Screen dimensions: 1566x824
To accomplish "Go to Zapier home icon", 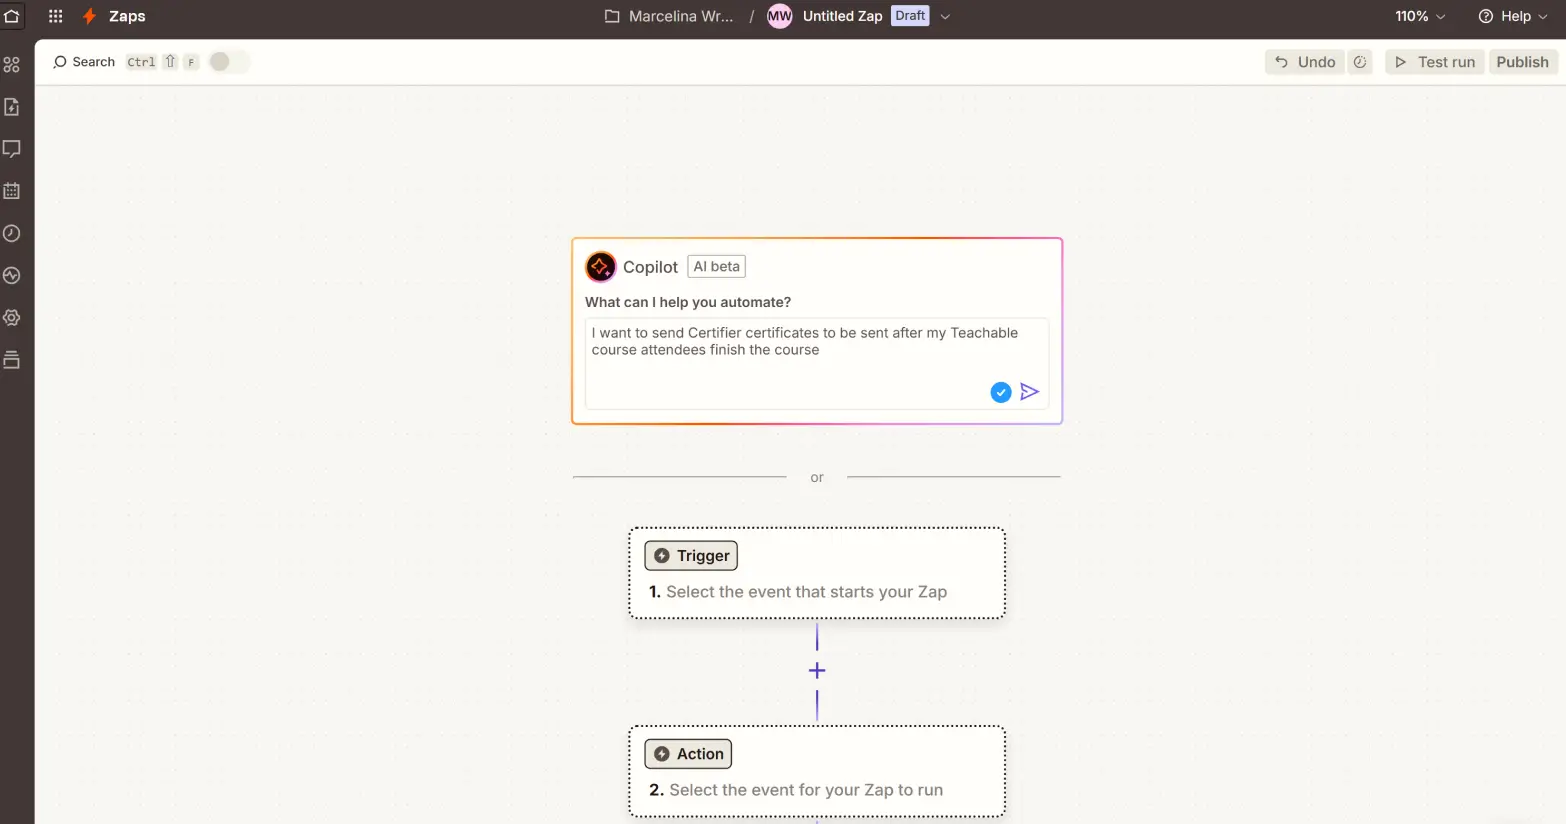I will pyautogui.click(x=12, y=16).
